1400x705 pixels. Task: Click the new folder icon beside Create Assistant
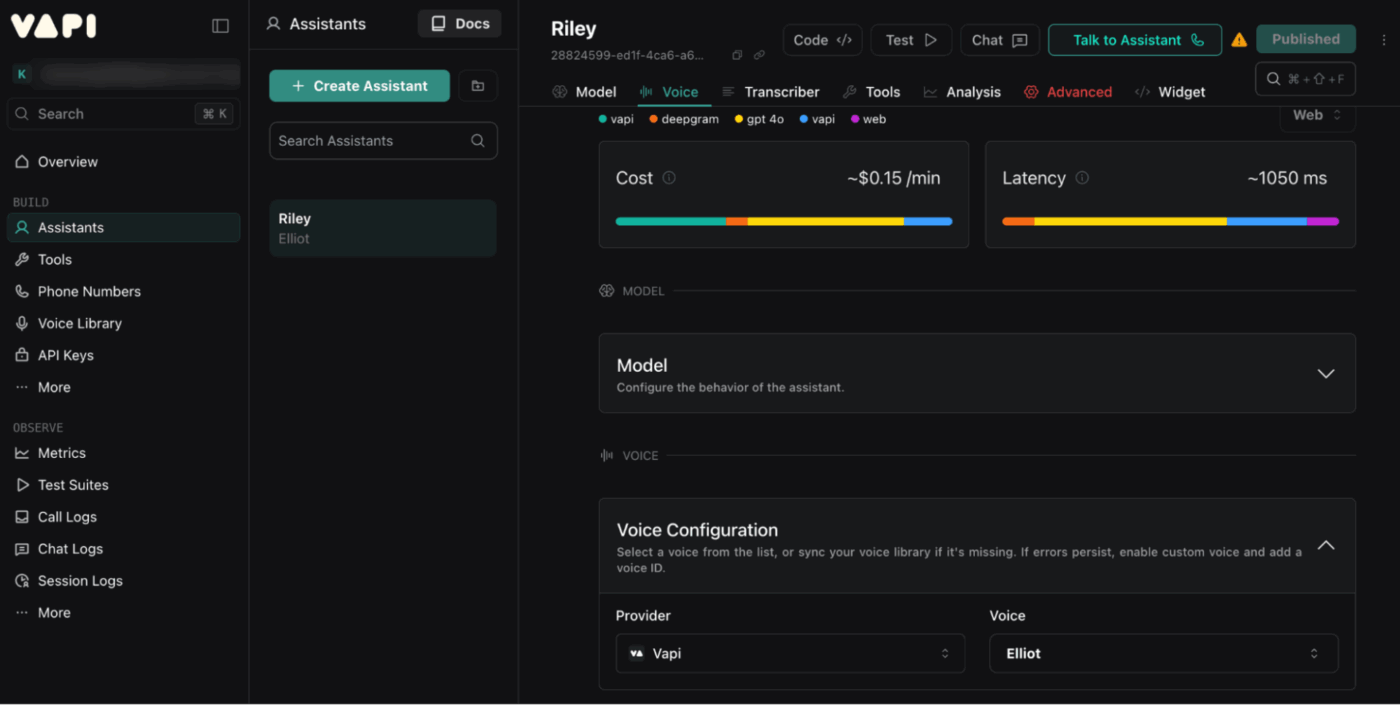point(478,86)
